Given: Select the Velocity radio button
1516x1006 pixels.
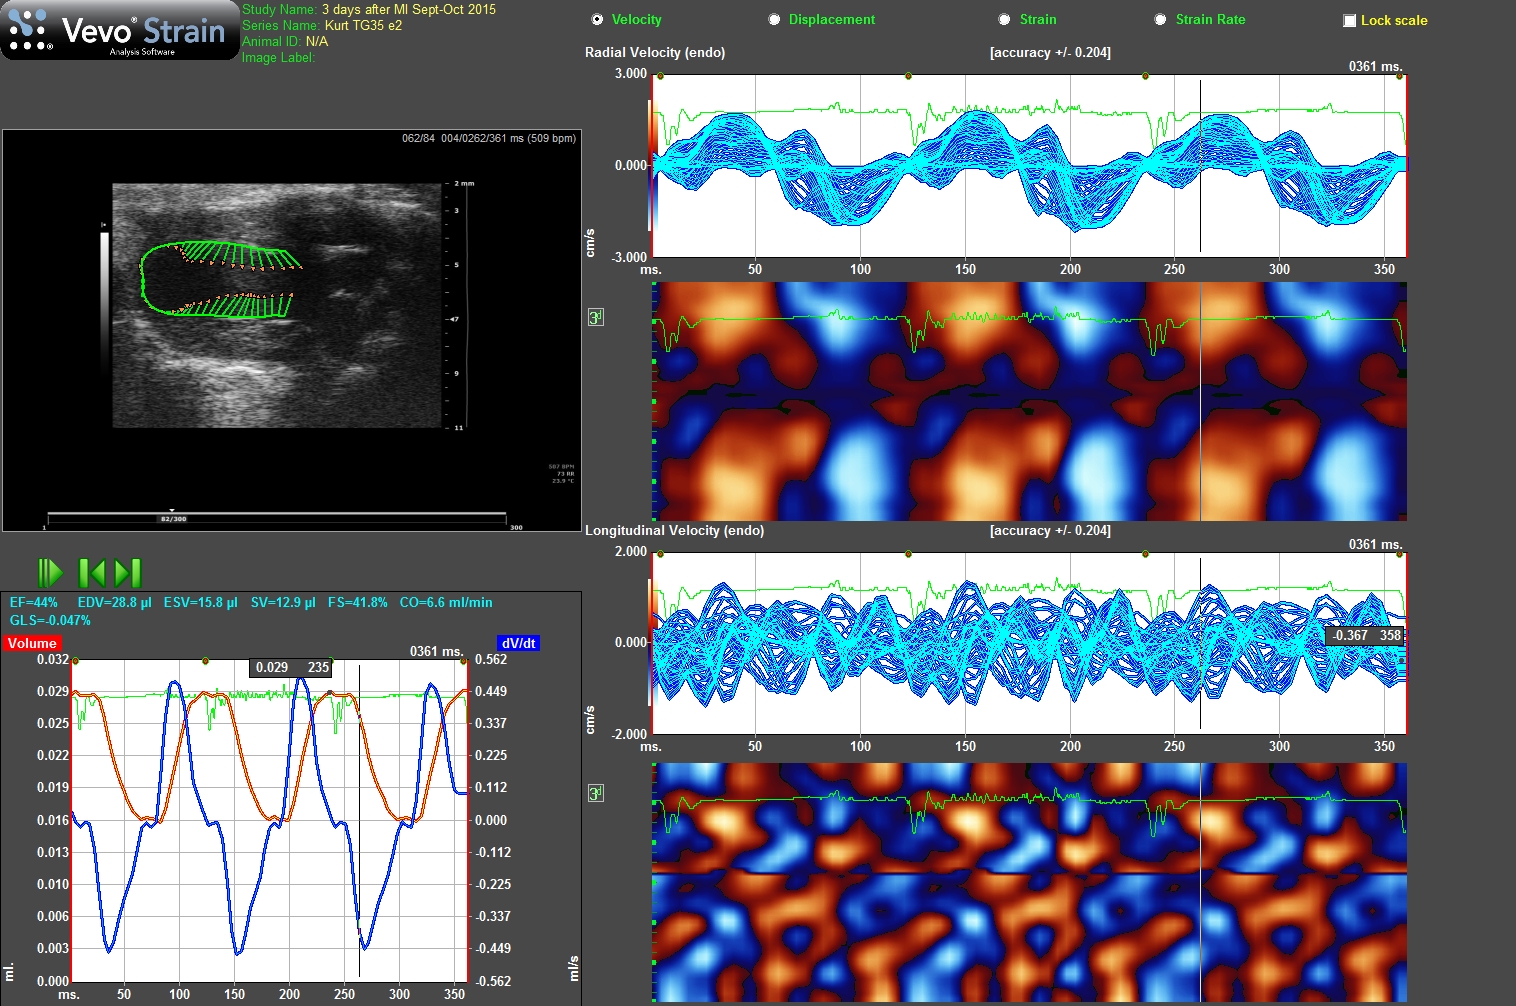Looking at the screenshot, I should pyautogui.click(x=598, y=20).
